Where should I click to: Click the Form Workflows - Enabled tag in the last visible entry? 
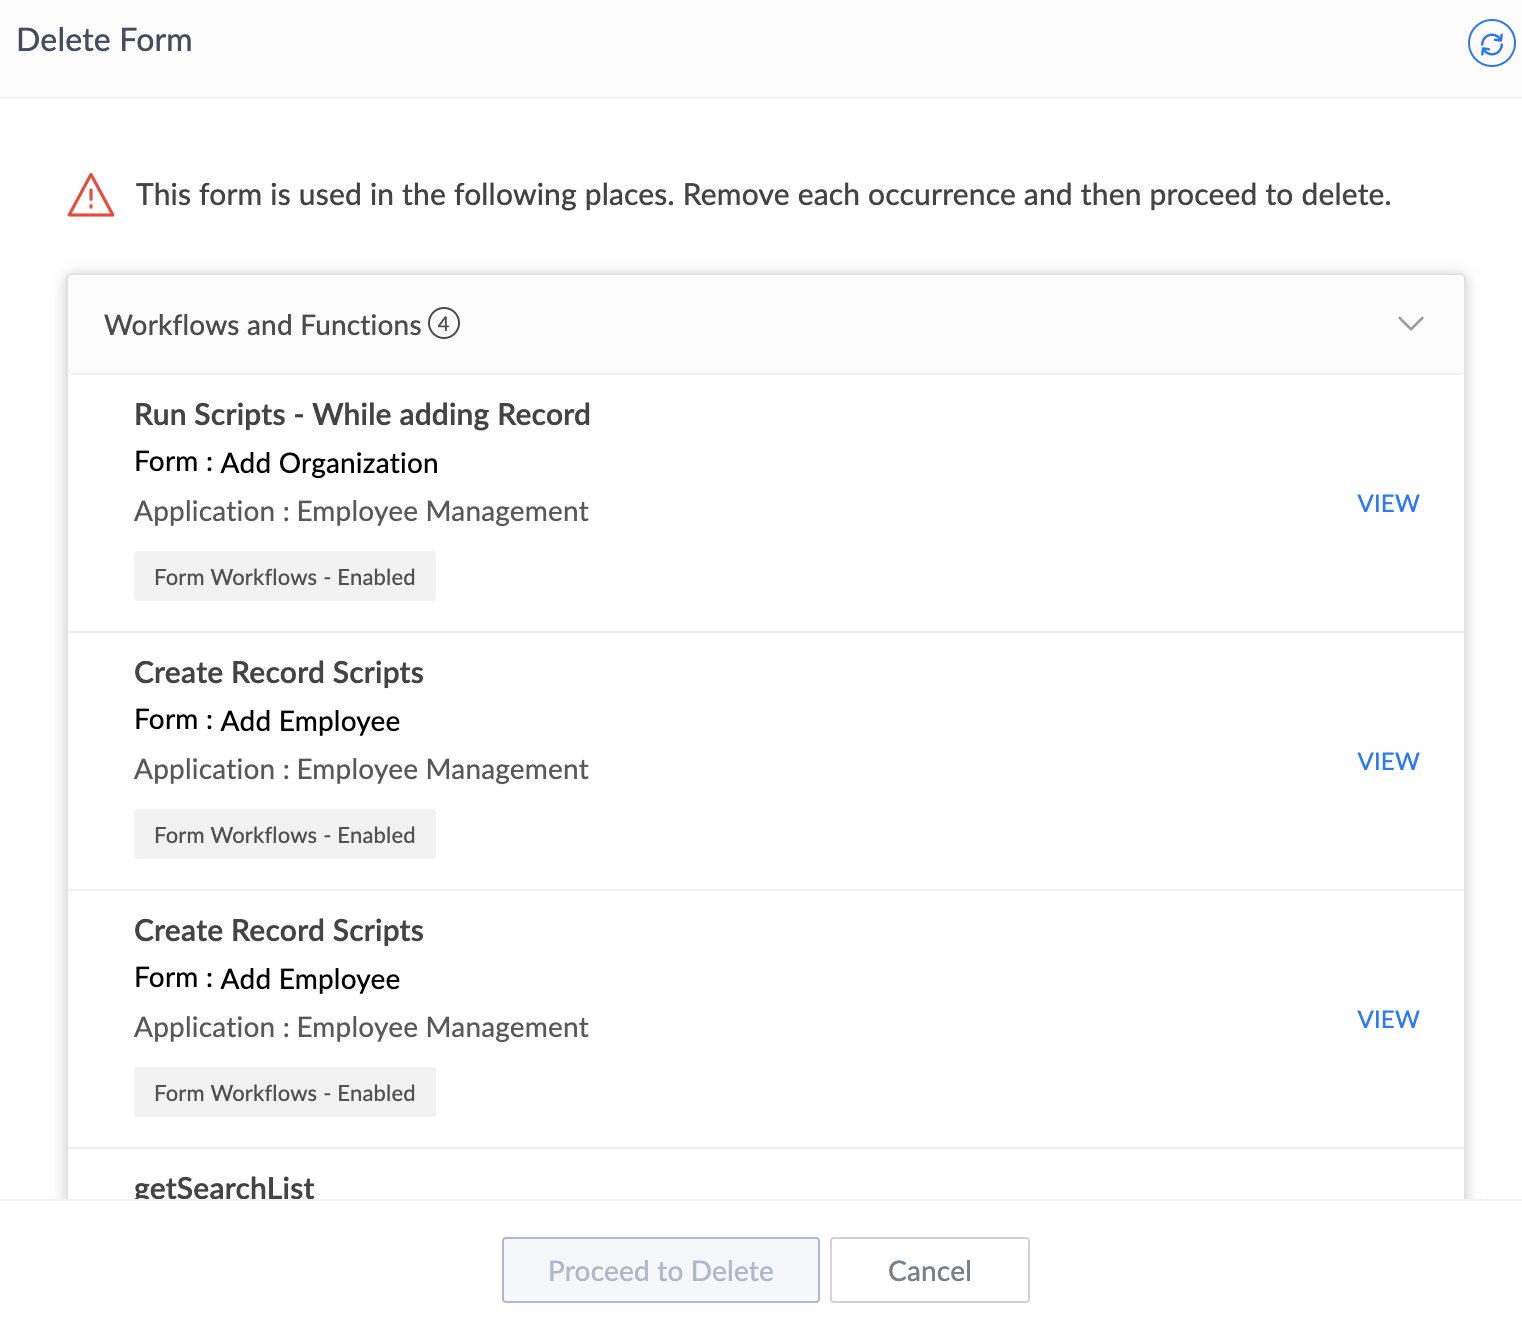click(285, 1093)
